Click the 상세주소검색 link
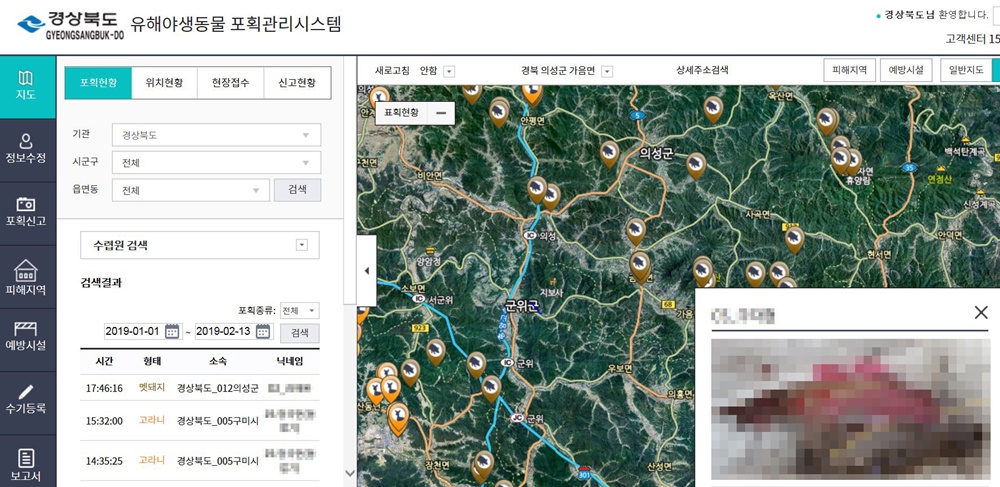This screenshot has height=487, width=1000. (x=702, y=71)
